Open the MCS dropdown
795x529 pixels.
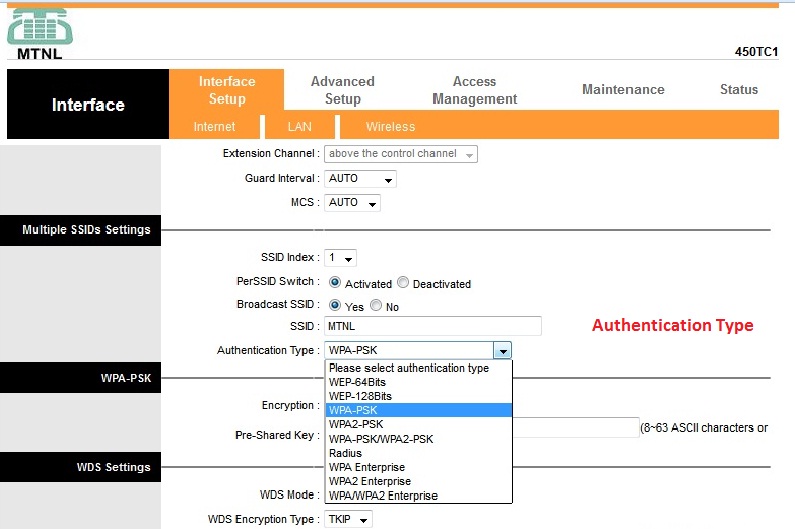[x=352, y=203]
